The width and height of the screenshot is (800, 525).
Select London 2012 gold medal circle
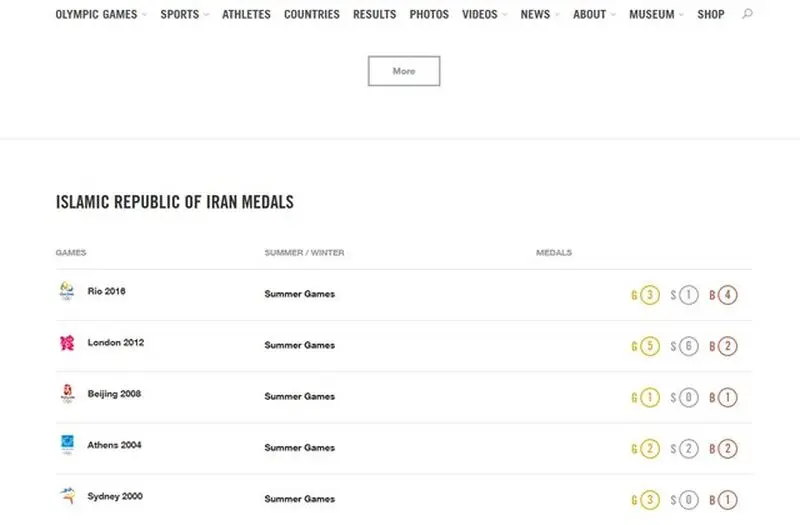(649, 346)
